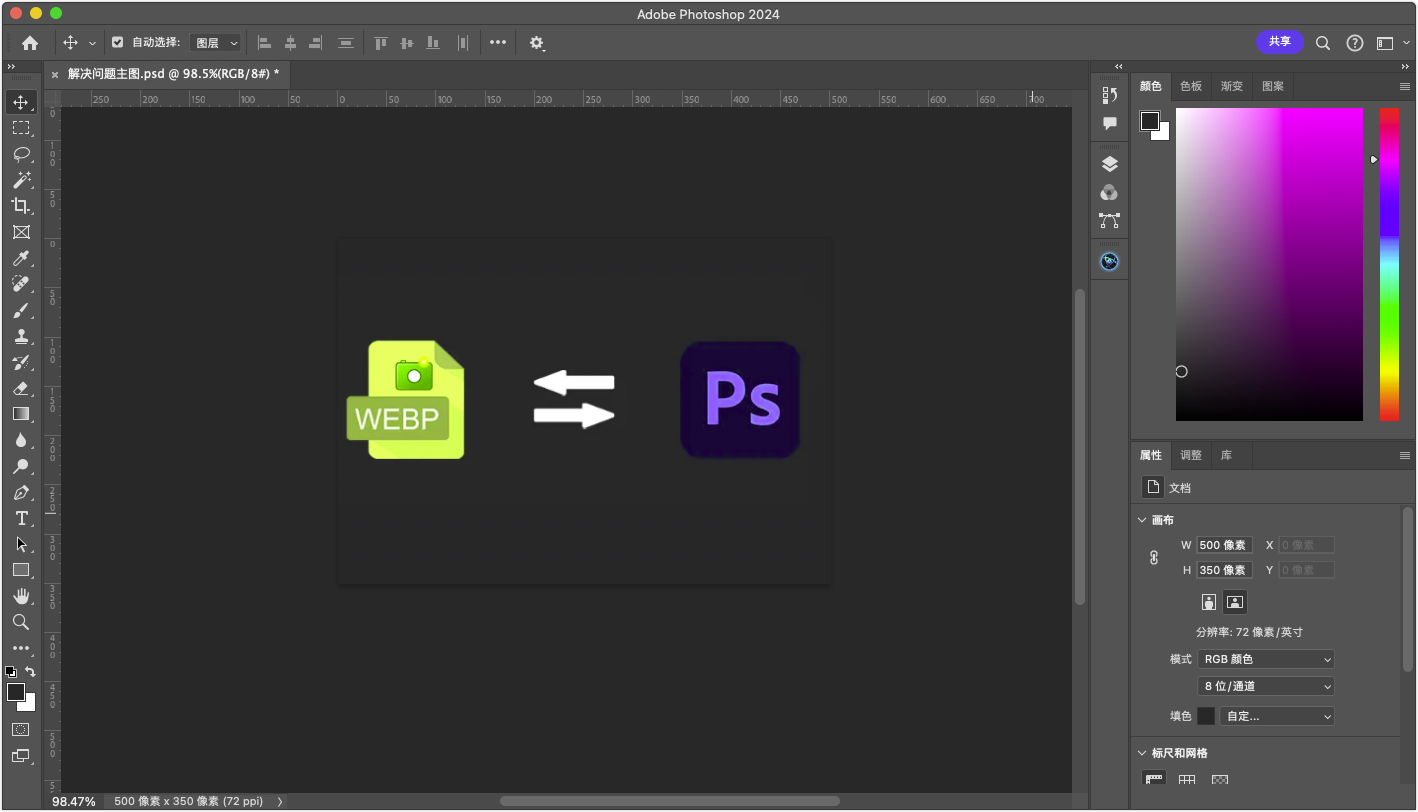Open the History panel icon
This screenshot has height=812, width=1418.
pyautogui.click(x=1109, y=95)
